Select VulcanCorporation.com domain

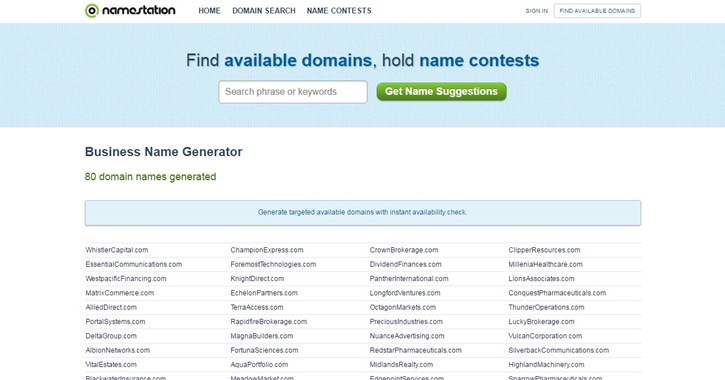pos(545,336)
